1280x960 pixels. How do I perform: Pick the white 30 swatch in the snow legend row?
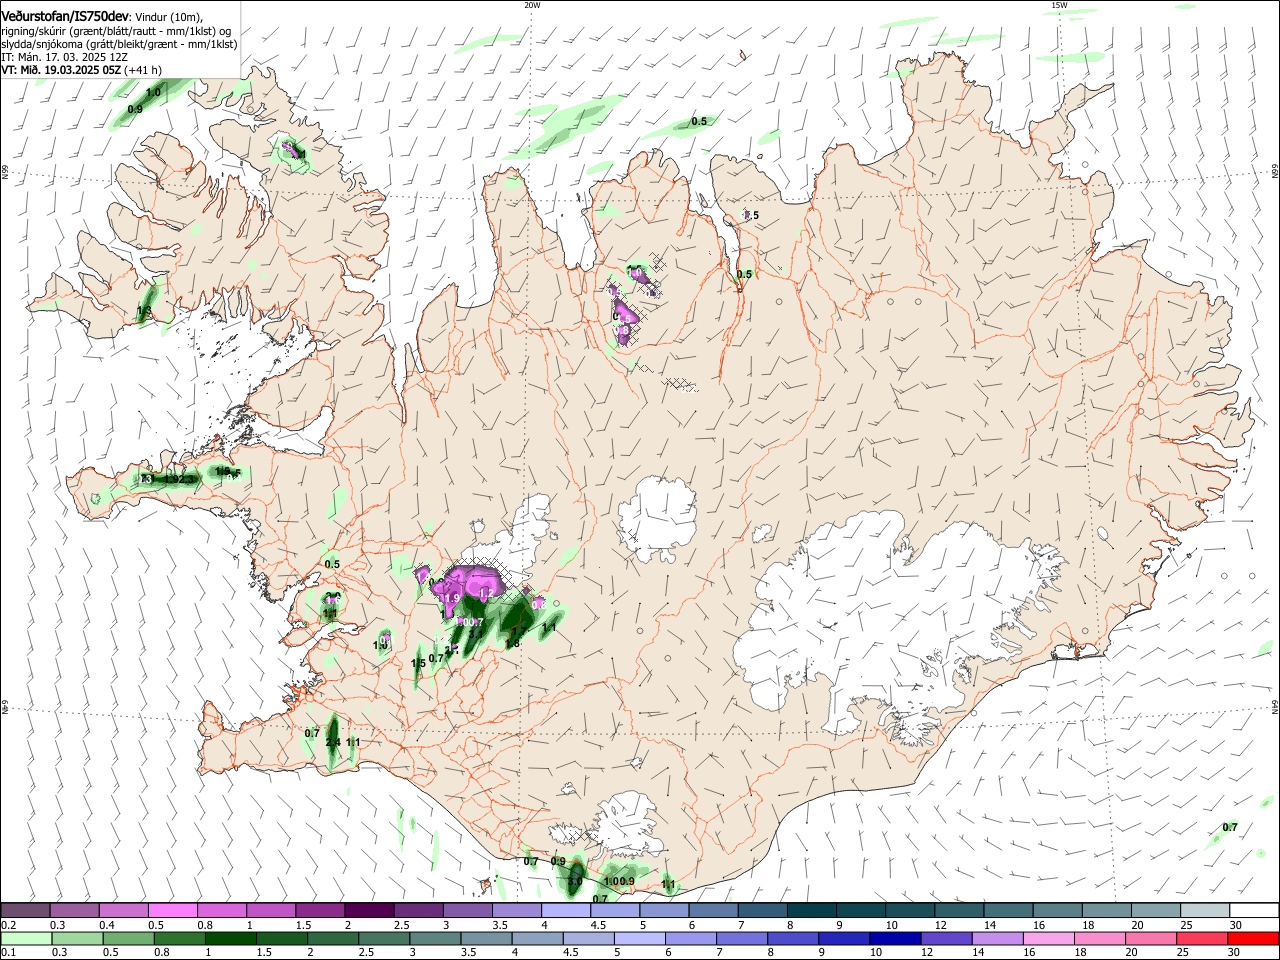pos(1254,911)
